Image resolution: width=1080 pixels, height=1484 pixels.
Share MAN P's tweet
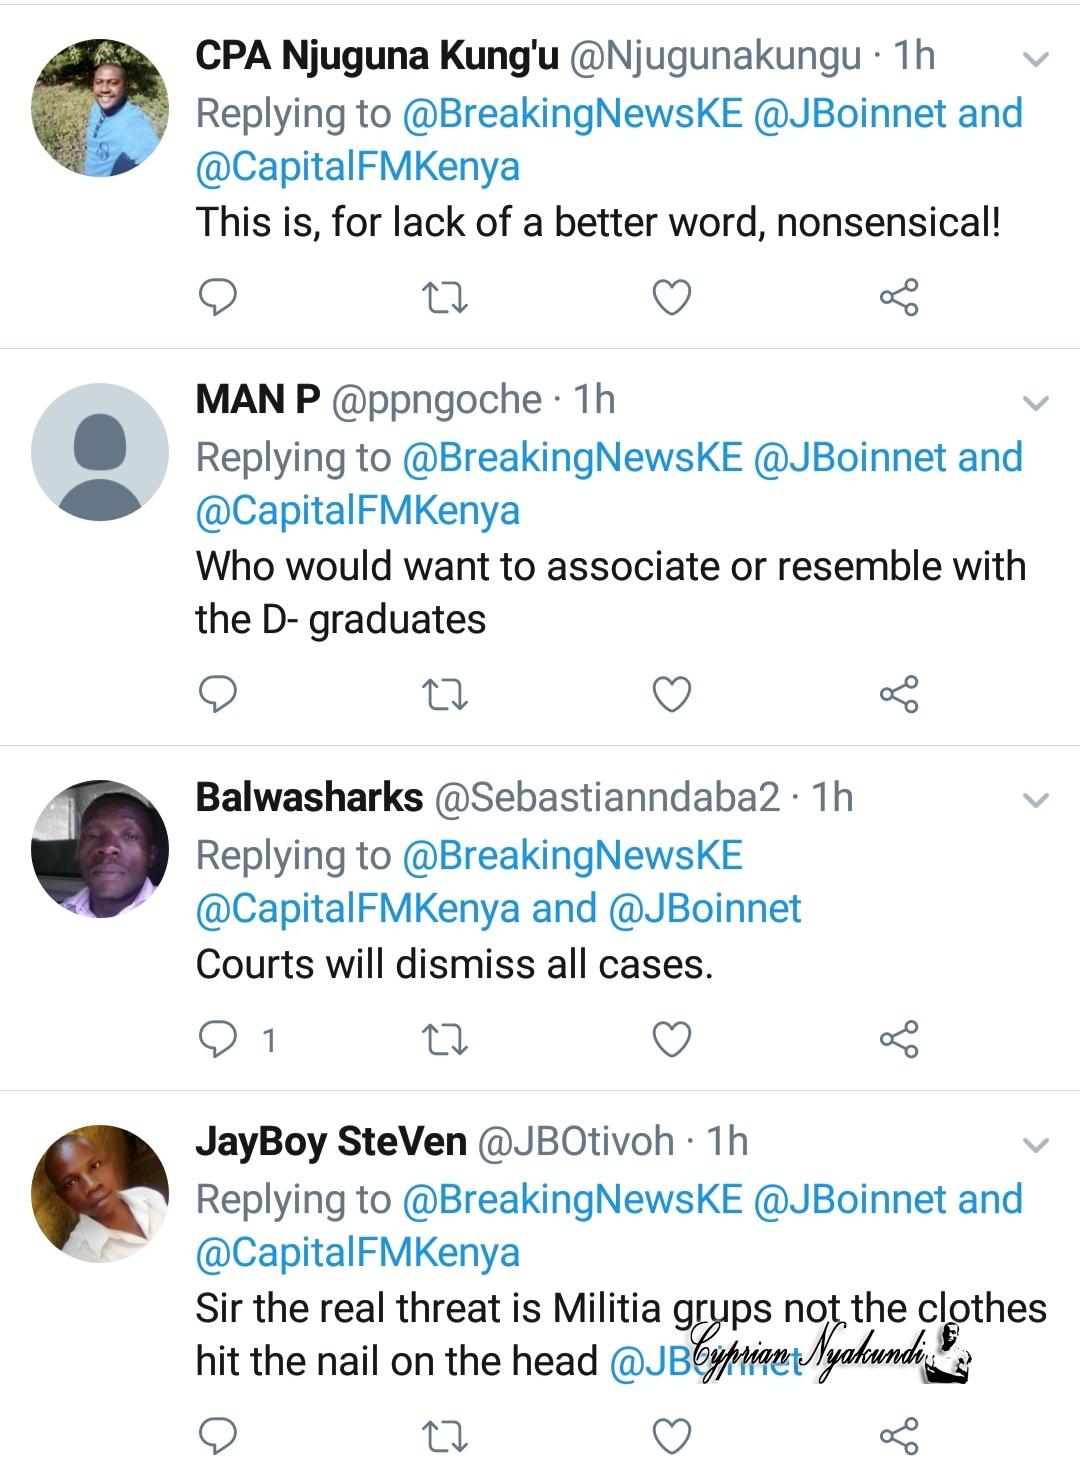[898, 694]
